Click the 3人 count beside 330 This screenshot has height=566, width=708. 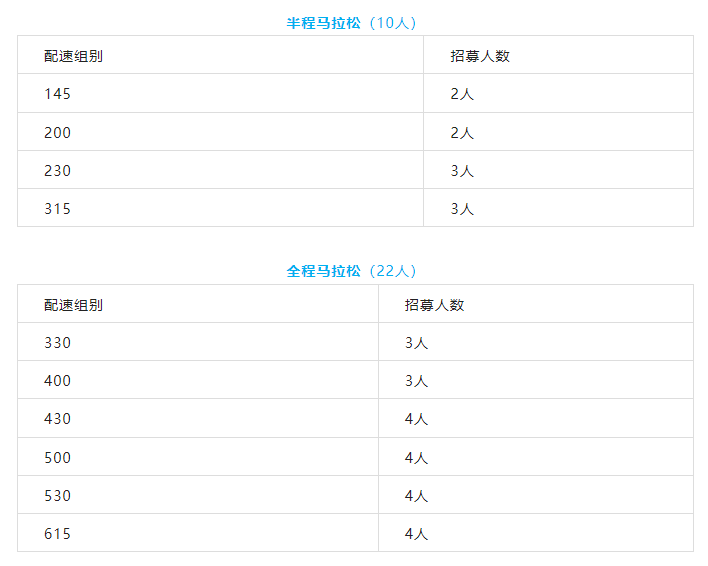[x=417, y=343]
